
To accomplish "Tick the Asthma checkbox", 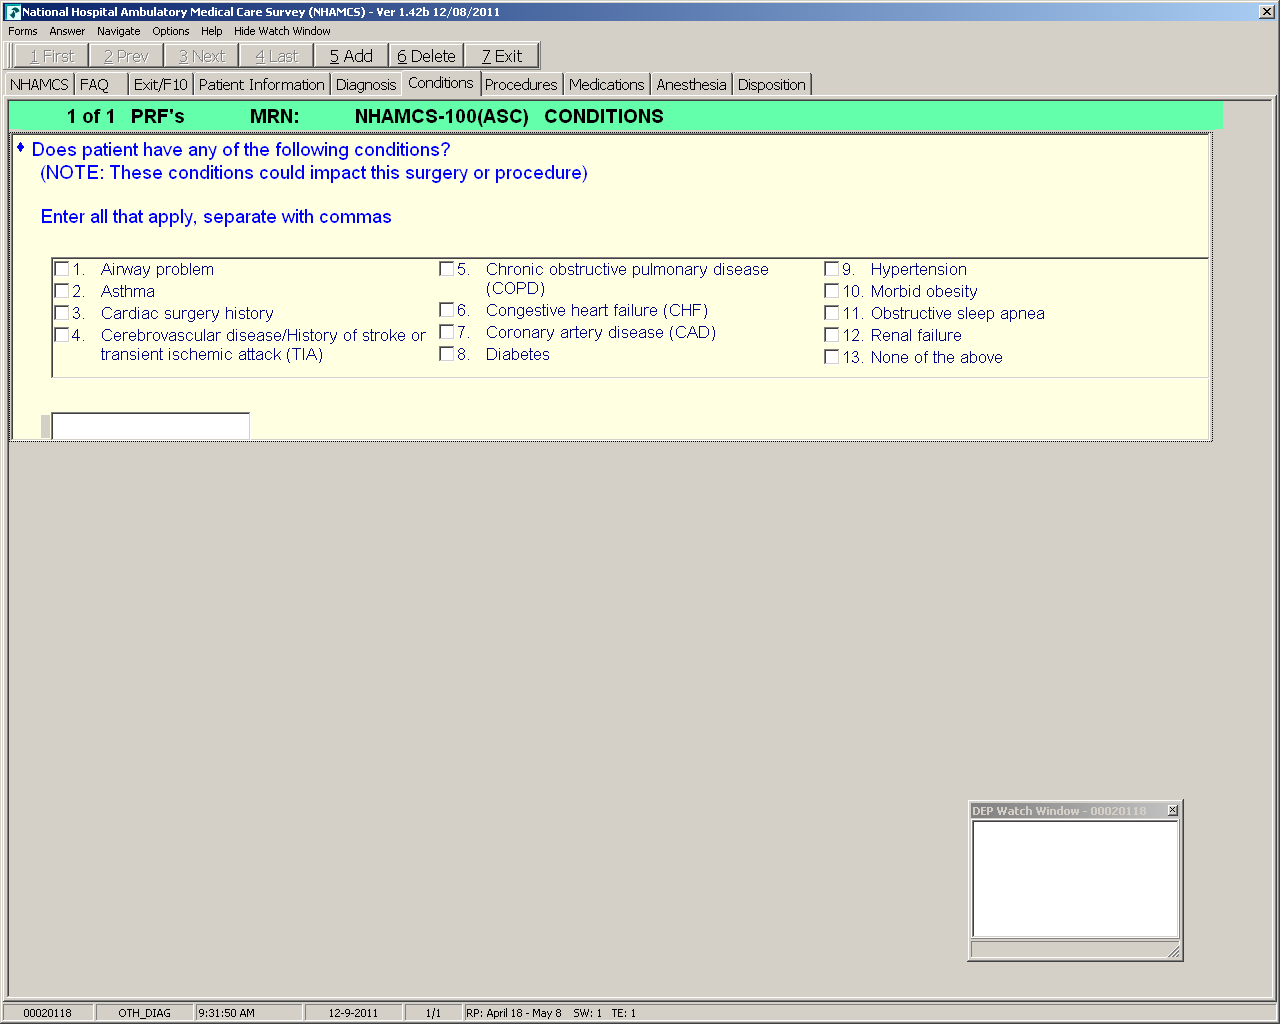I will [62, 291].
